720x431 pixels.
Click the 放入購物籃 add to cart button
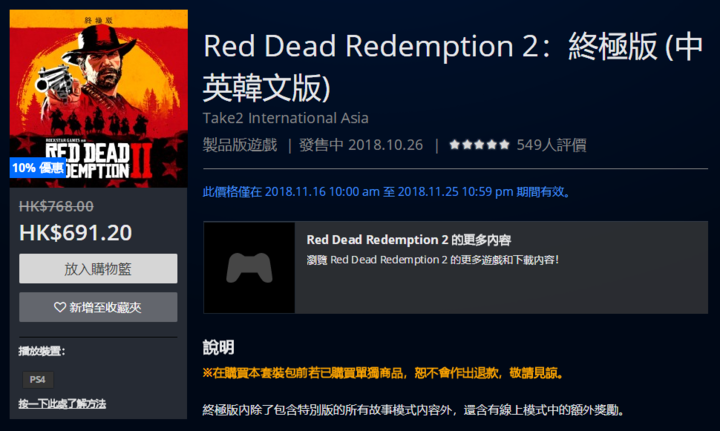(x=98, y=269)
